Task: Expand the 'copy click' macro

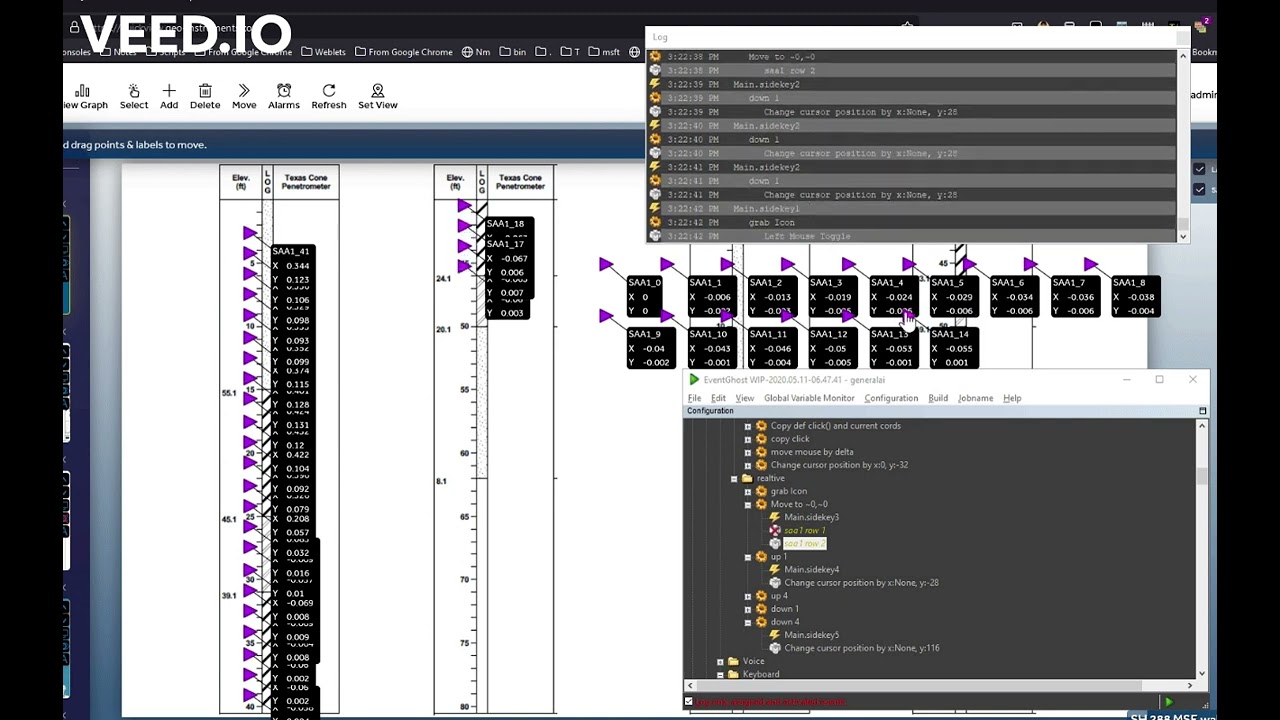Action: (x=747, y=439)
